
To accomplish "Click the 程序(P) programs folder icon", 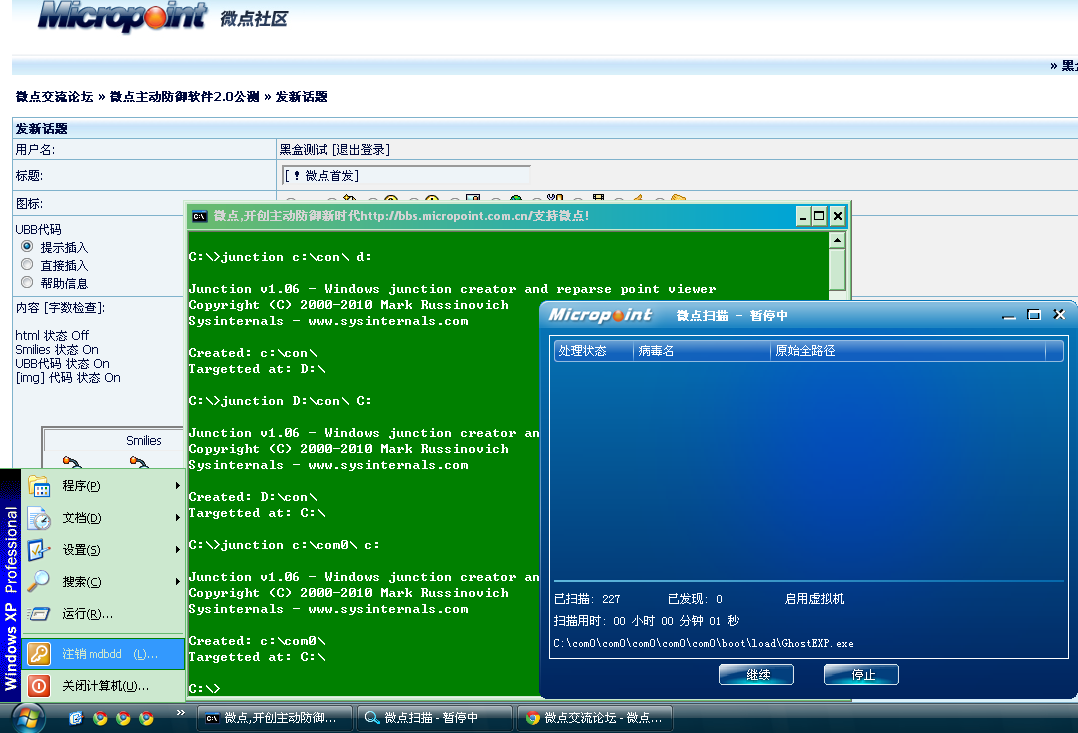I will (x=39, y=486).
